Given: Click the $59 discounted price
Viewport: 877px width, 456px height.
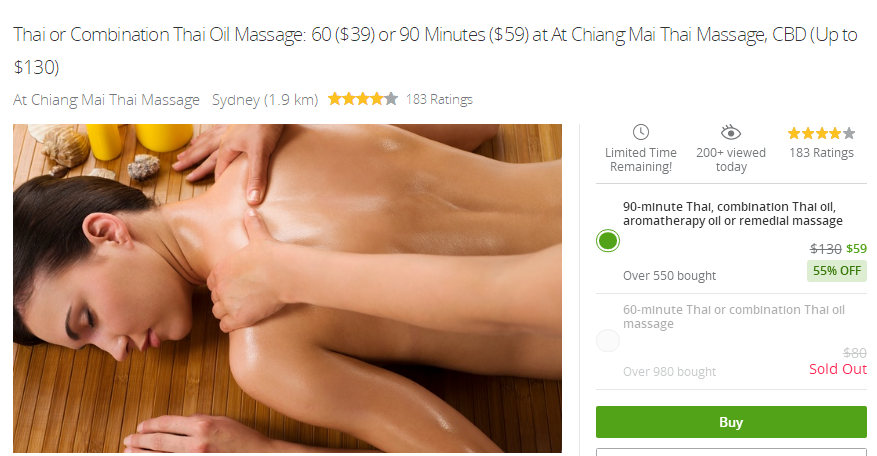Looking at the screenshot, I should [x=856, y=248].
